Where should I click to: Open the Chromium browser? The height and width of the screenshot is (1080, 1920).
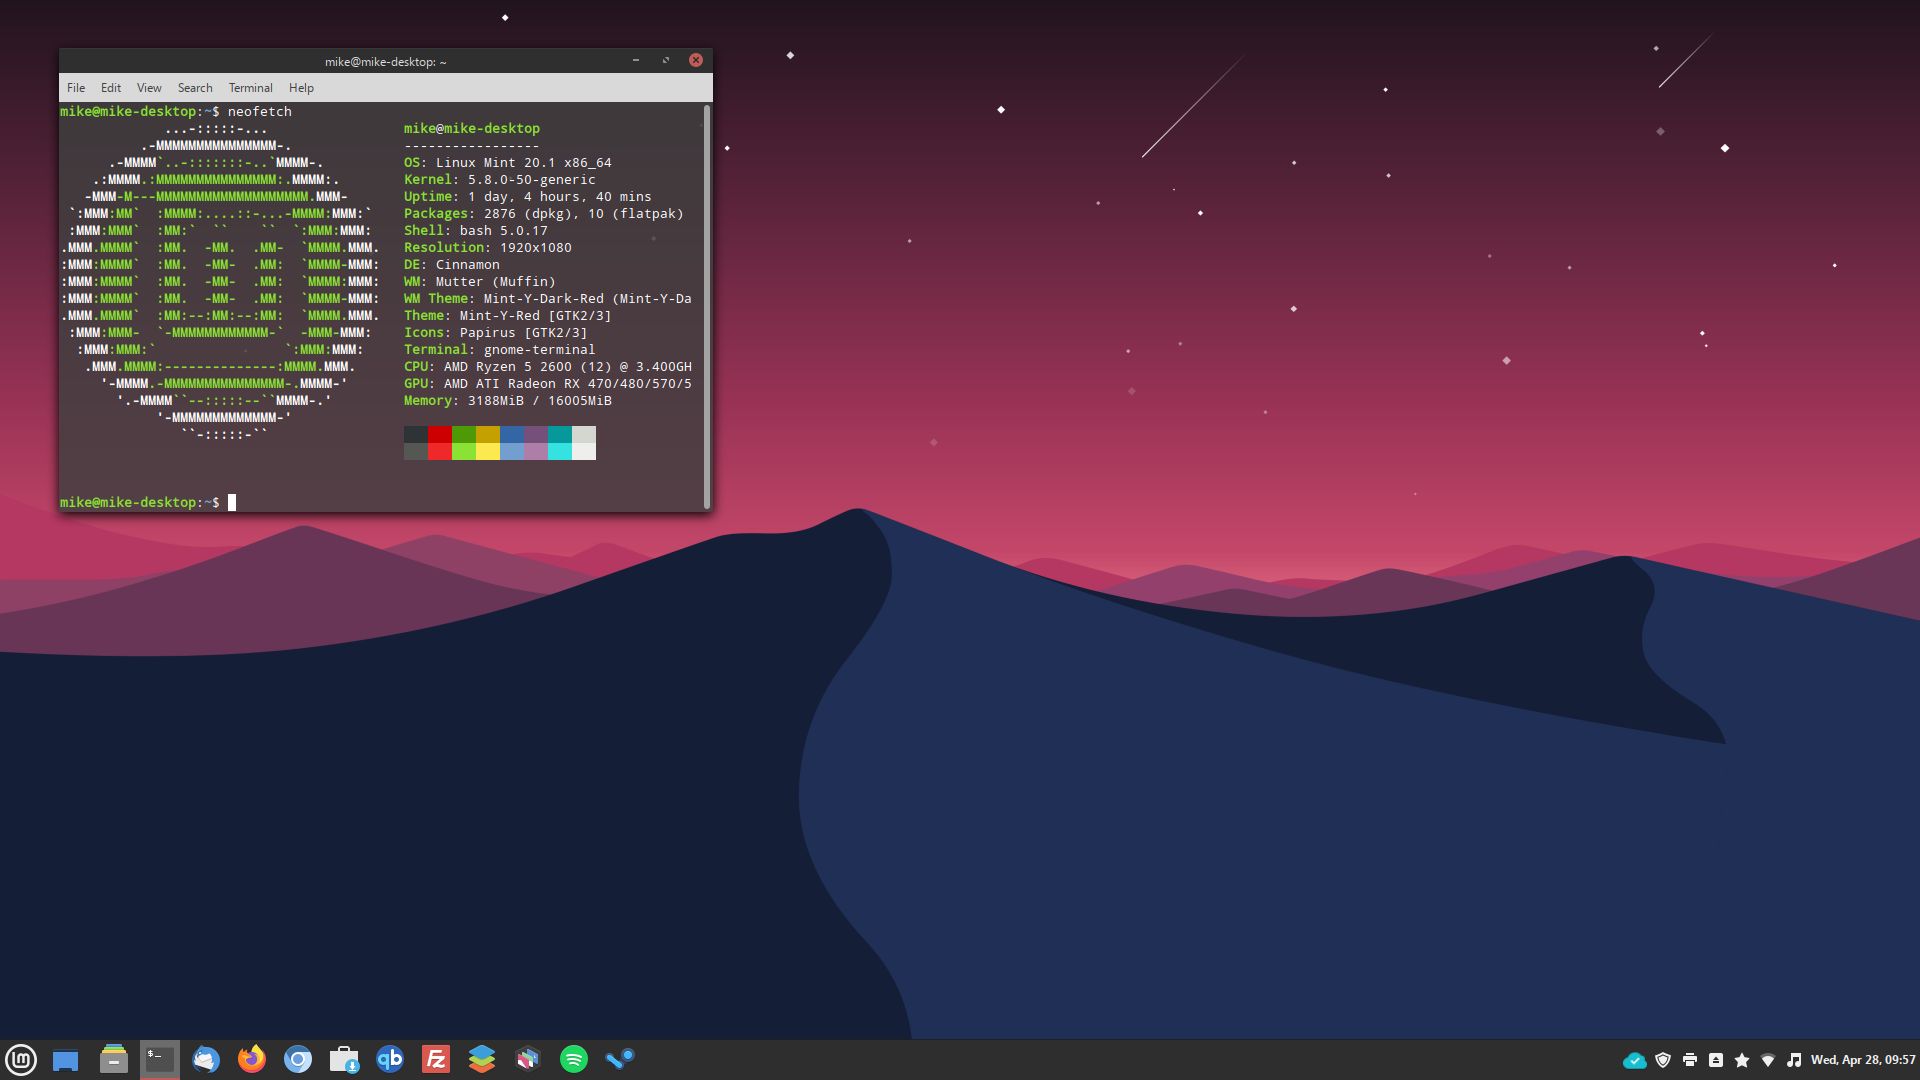click(299, 1059)
